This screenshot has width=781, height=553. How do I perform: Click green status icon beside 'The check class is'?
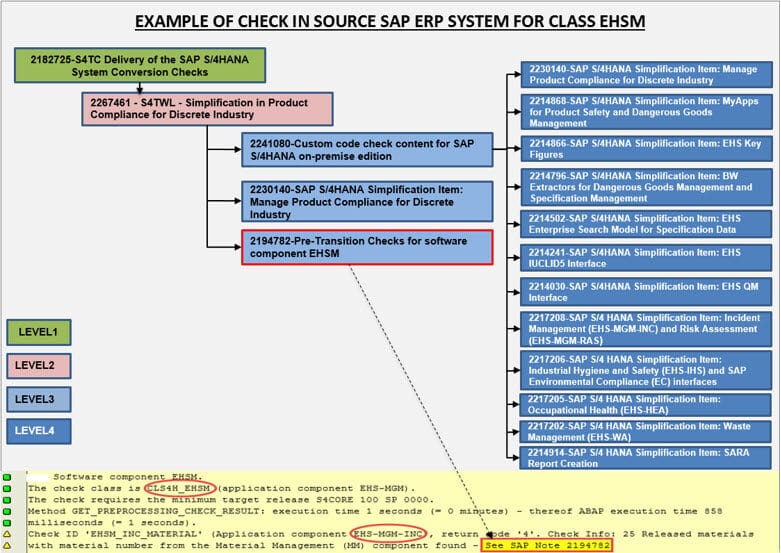tap(7, 489)
